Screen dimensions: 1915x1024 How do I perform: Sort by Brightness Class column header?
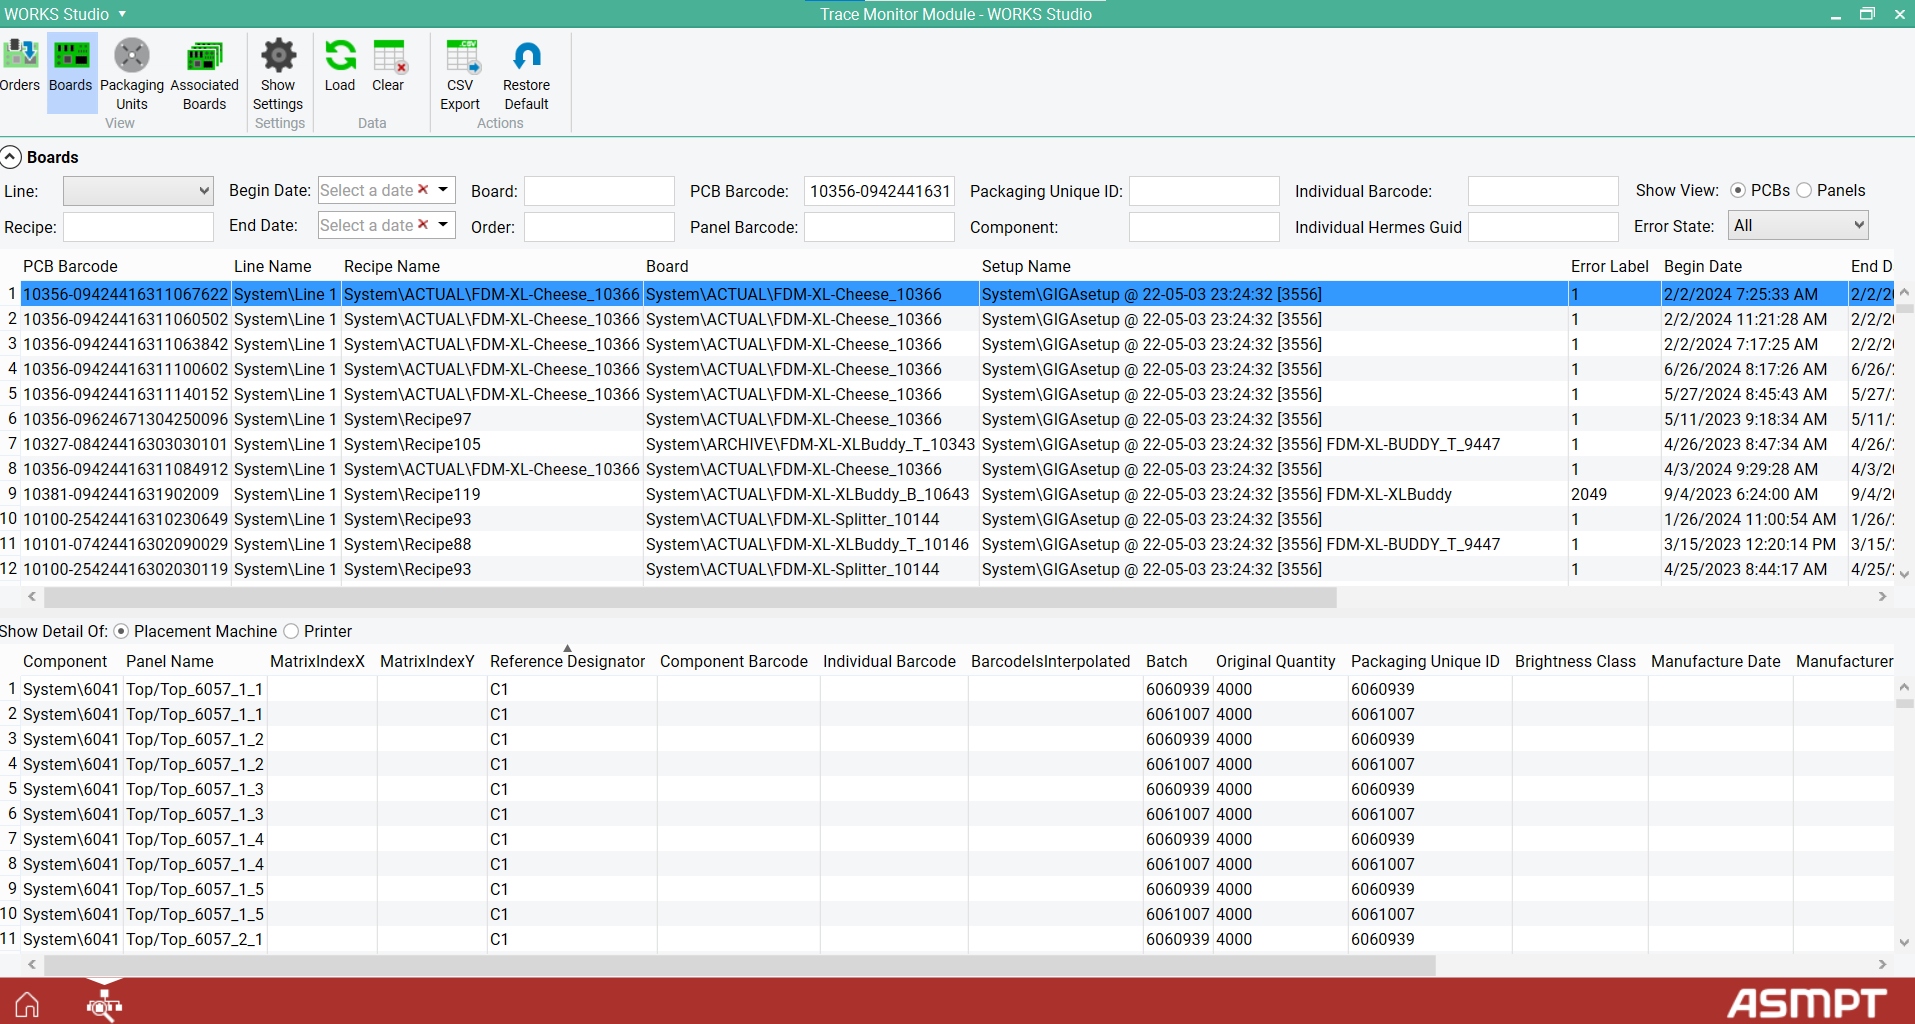pos(1575,661)
